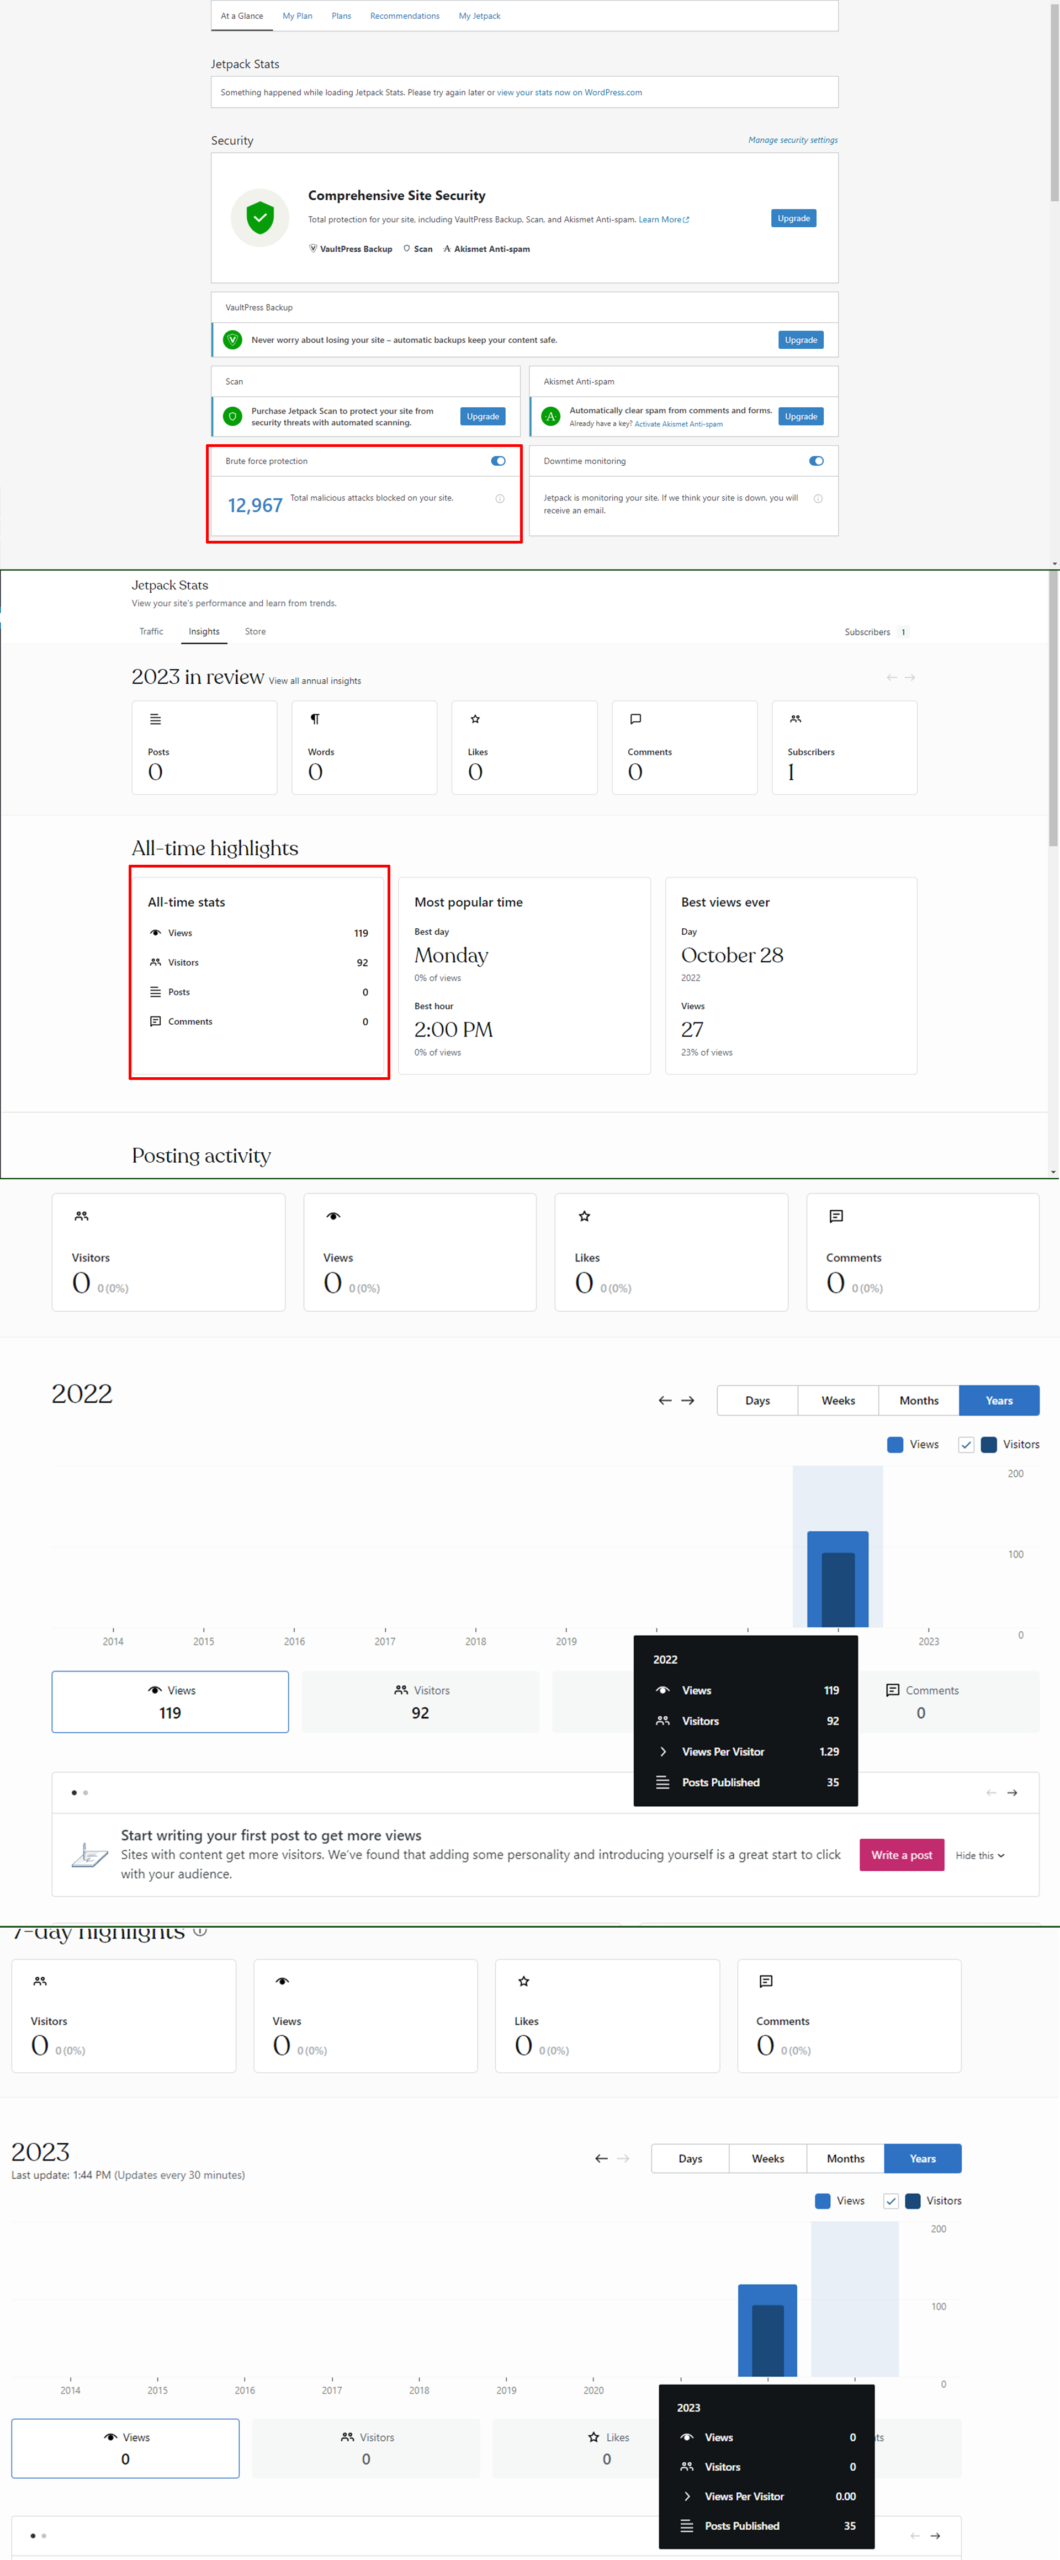Select the Views 119 stat tab

[170, 1702]
